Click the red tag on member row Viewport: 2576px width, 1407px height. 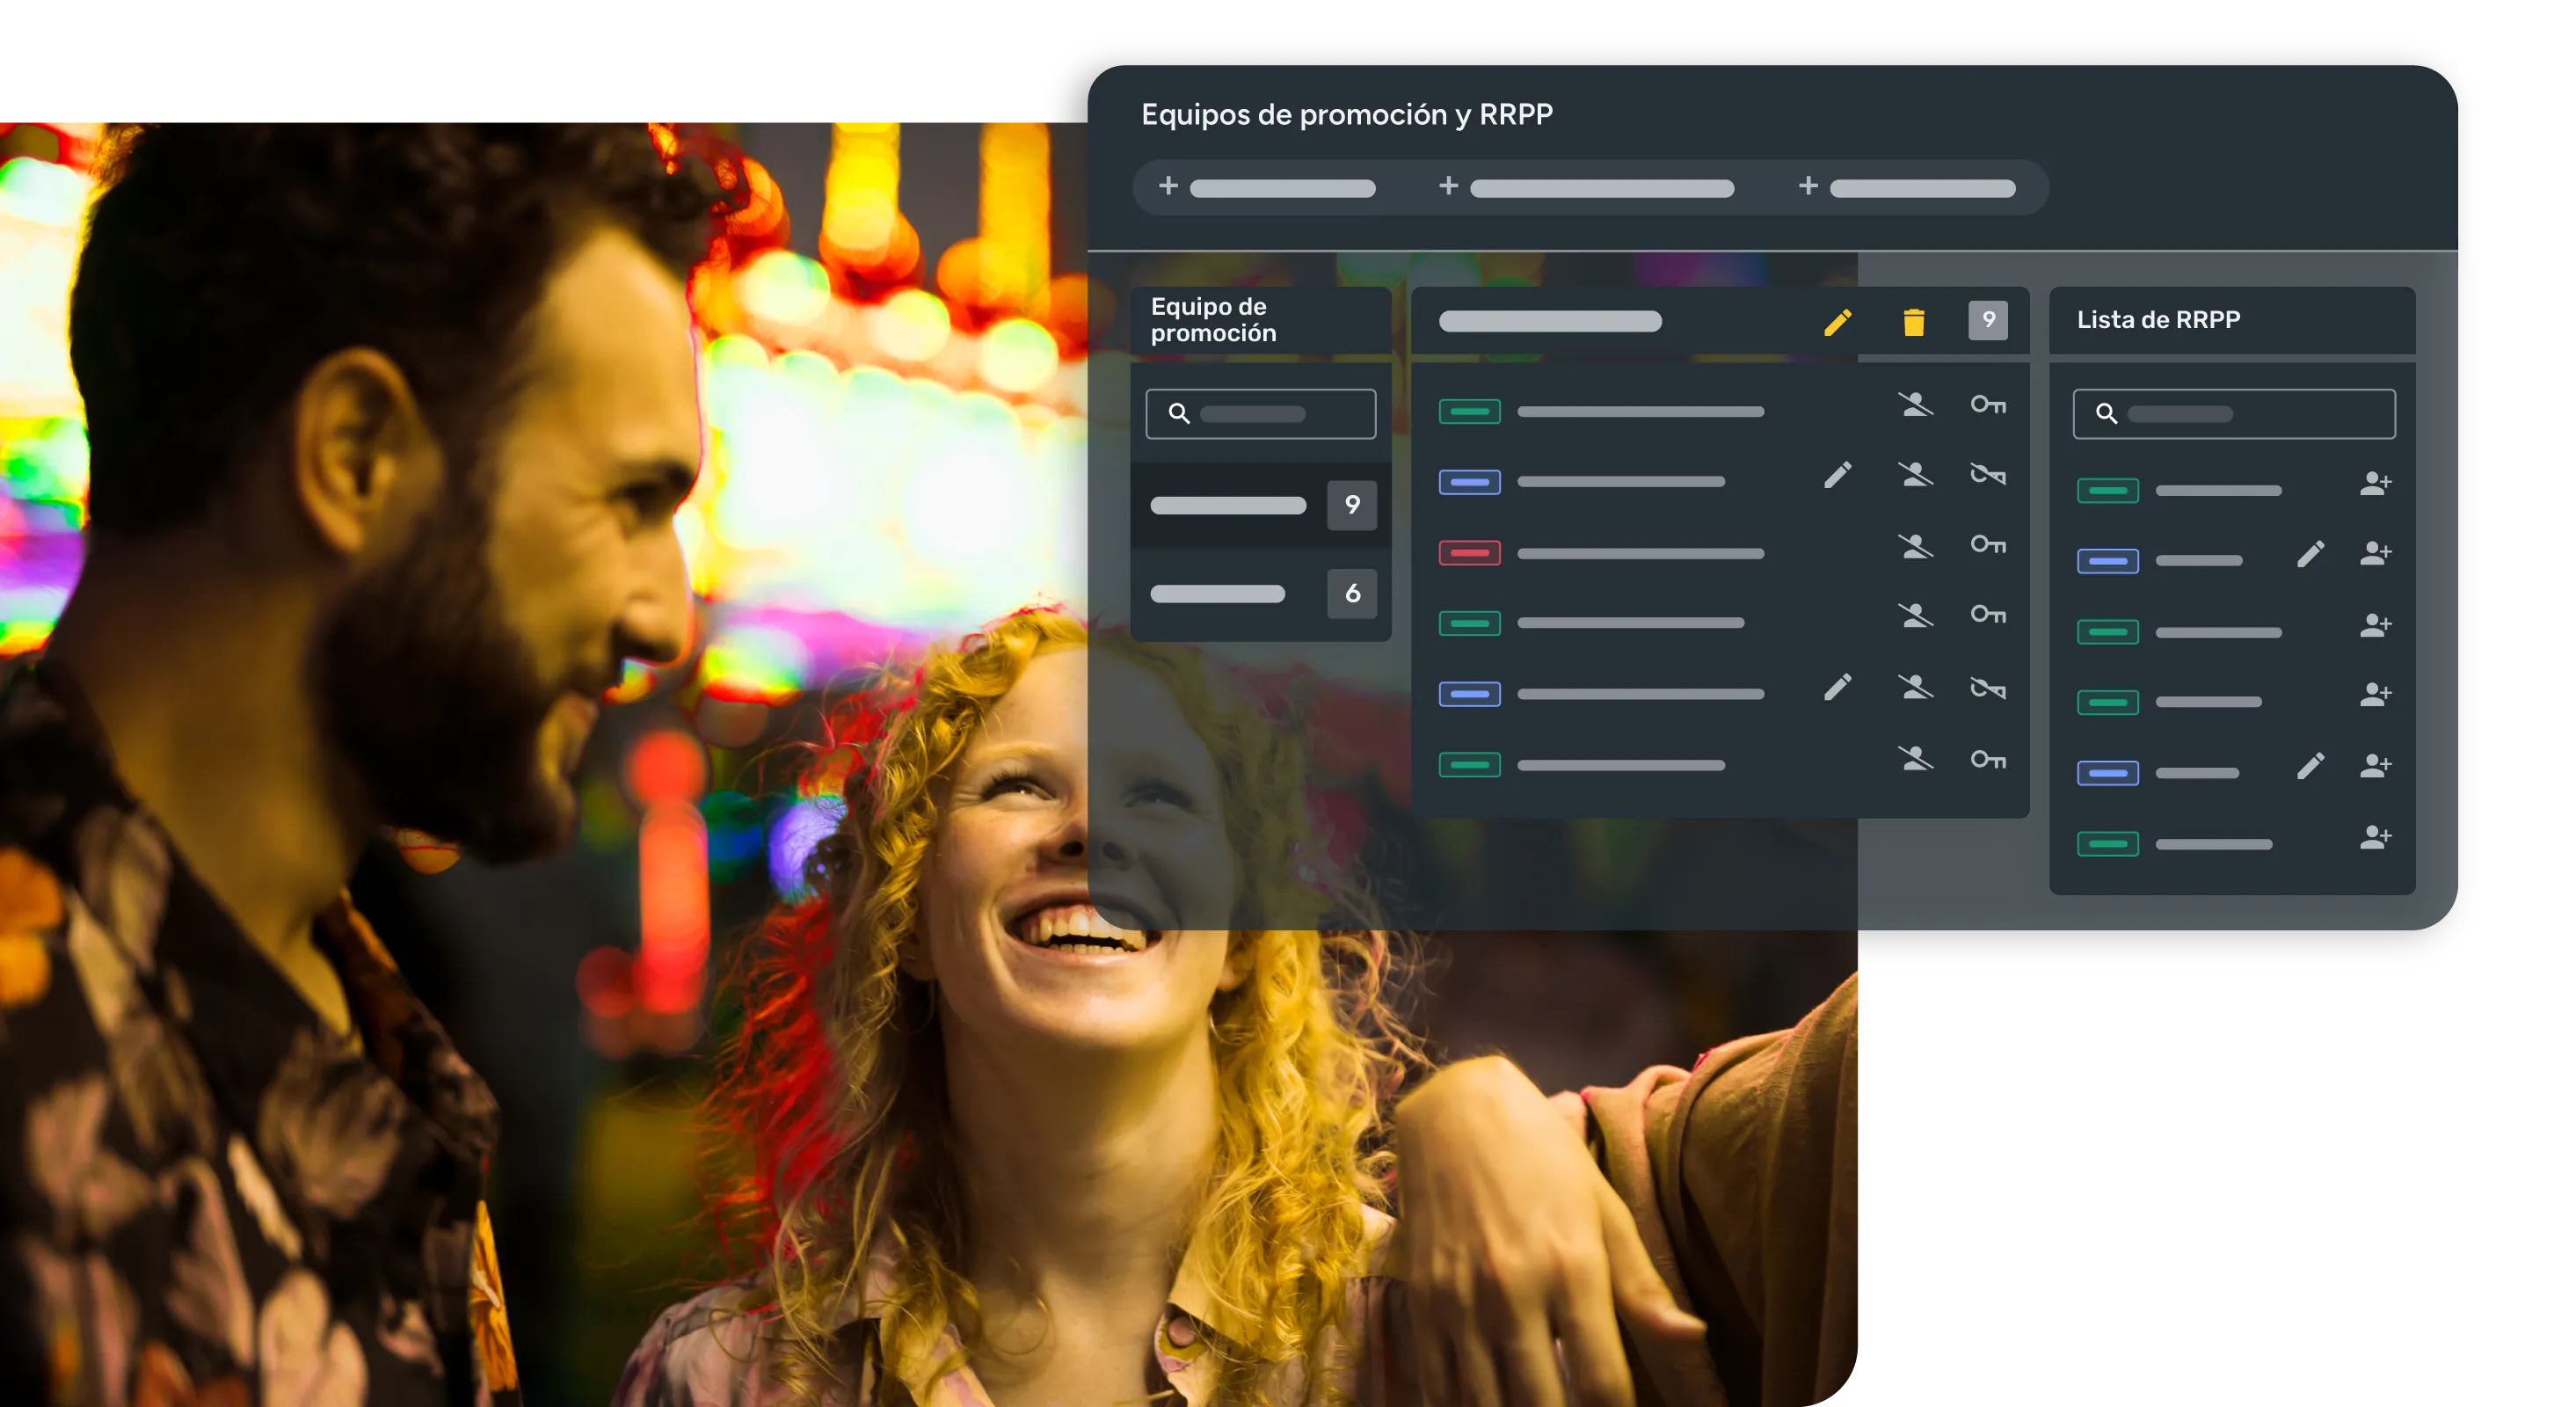pos(1469,553)
